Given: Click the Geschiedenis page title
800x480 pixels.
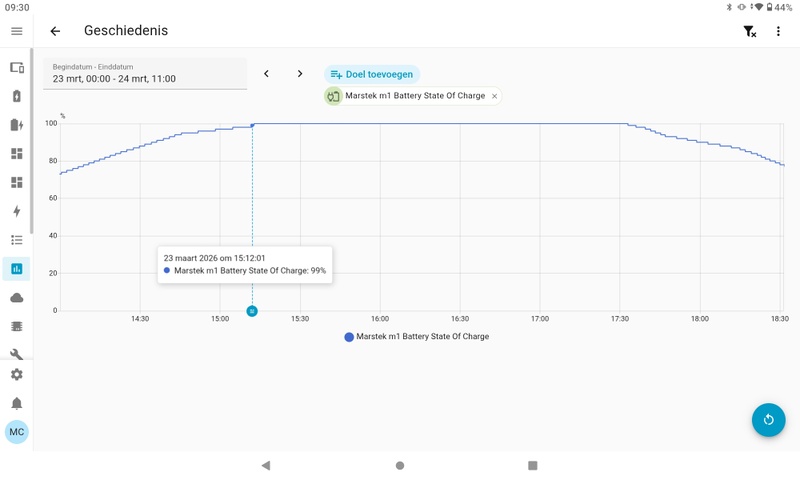Looking at the screenshot, I should (126, 31).
